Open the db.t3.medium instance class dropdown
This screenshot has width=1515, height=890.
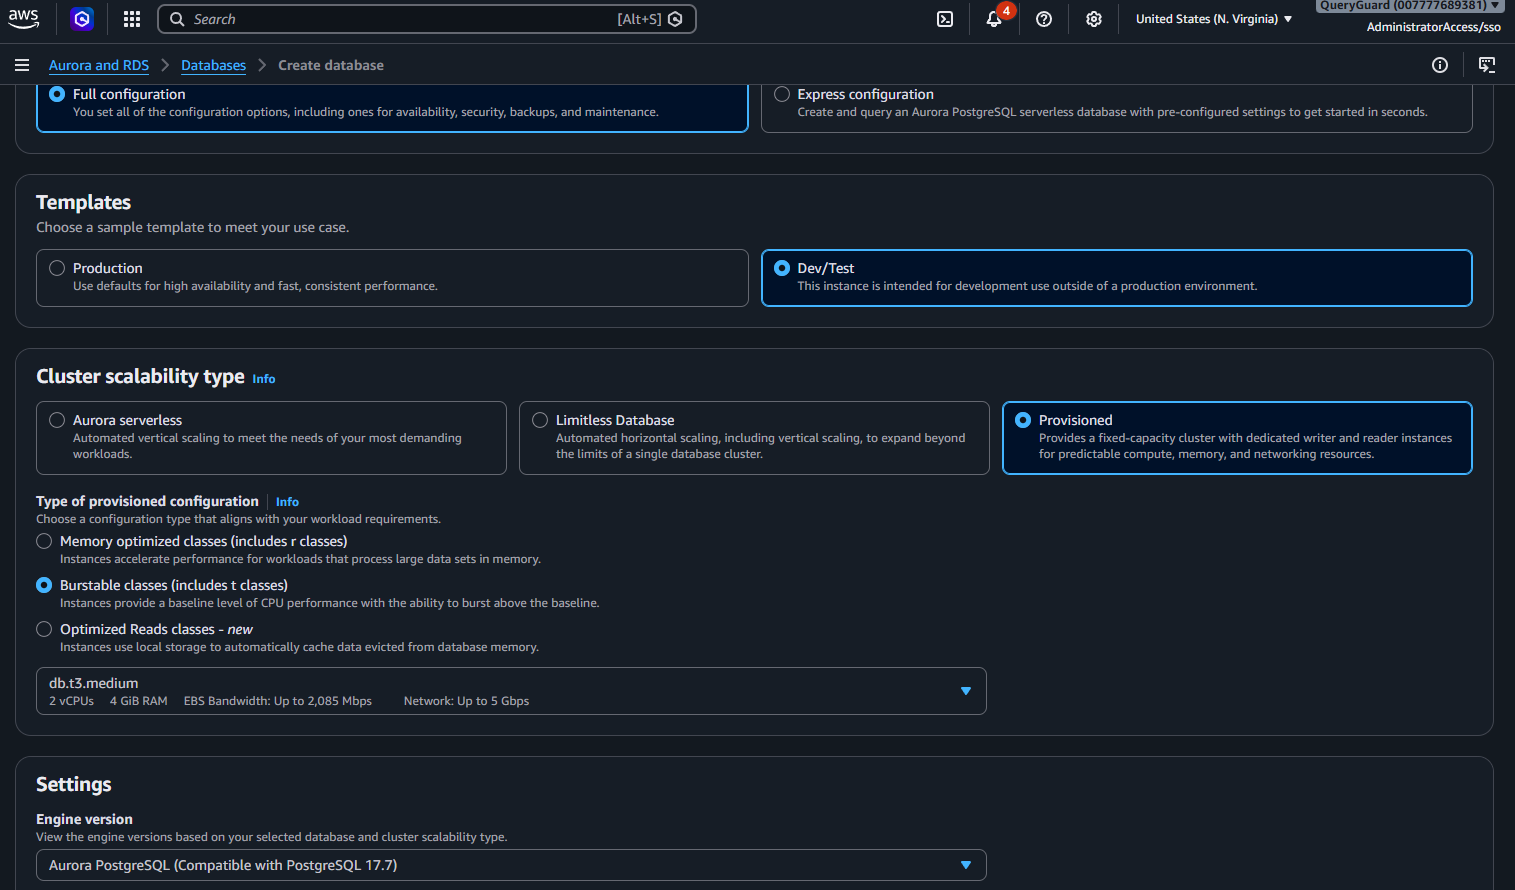[x=511, y=691]
